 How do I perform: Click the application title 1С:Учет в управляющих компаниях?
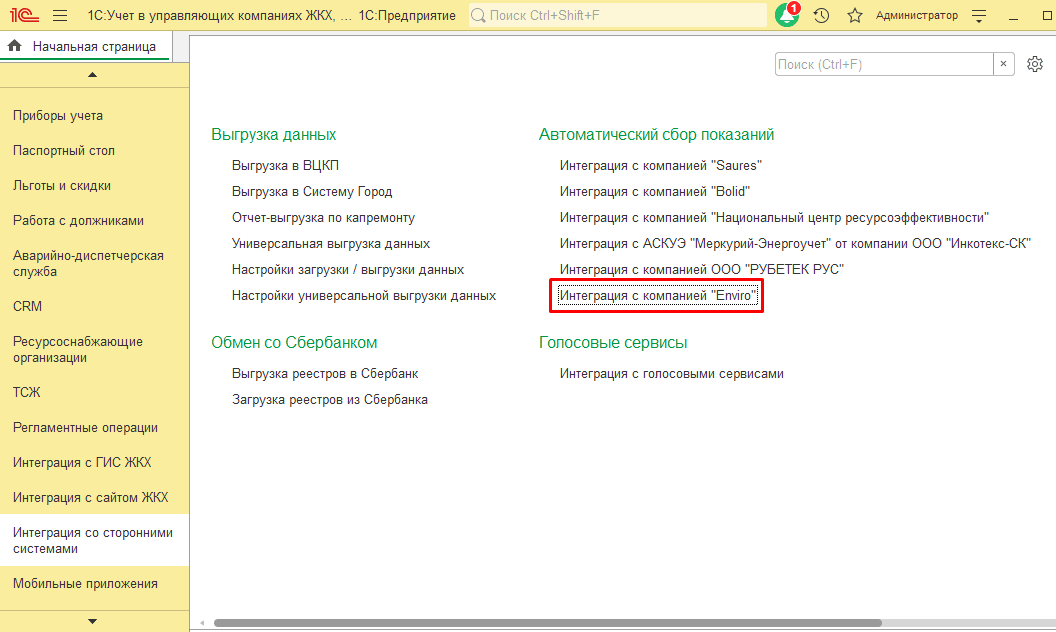(220, 15)
